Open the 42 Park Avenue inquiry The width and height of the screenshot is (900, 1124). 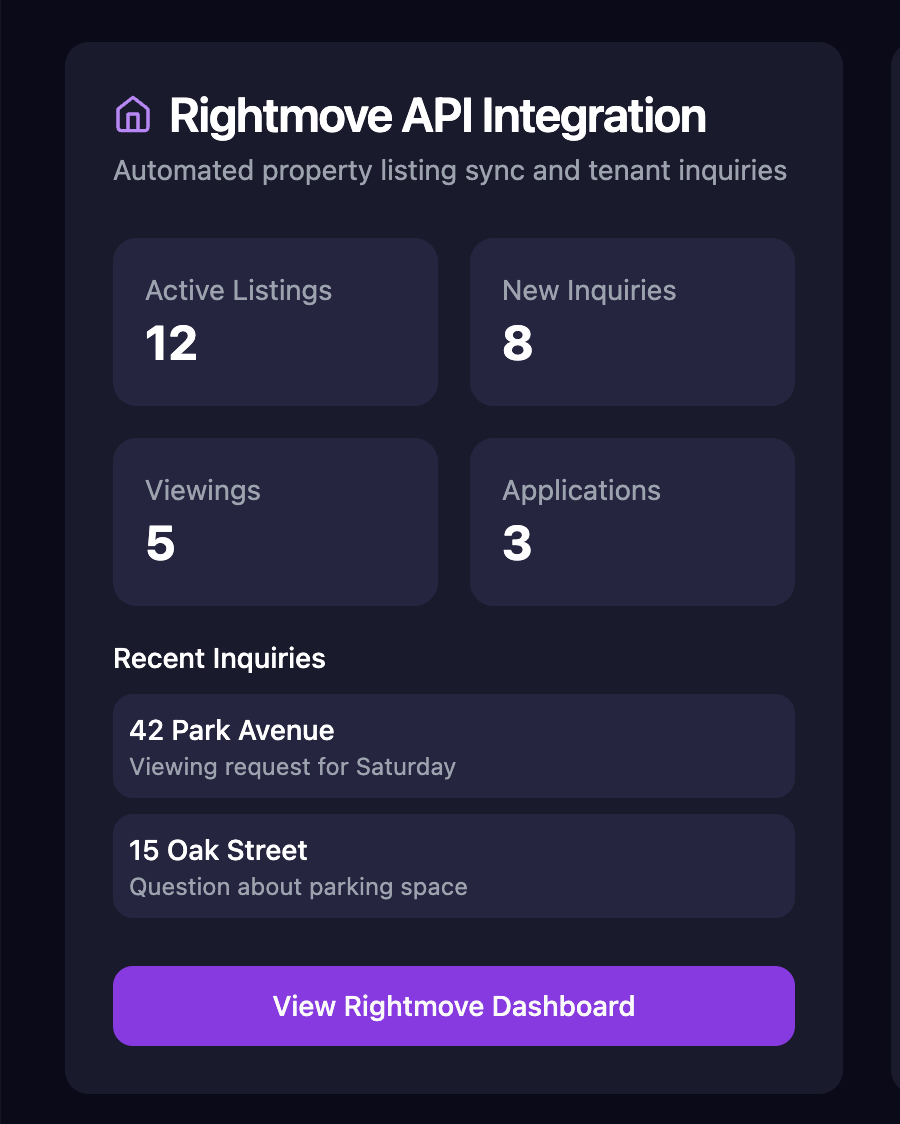[453, 746]
